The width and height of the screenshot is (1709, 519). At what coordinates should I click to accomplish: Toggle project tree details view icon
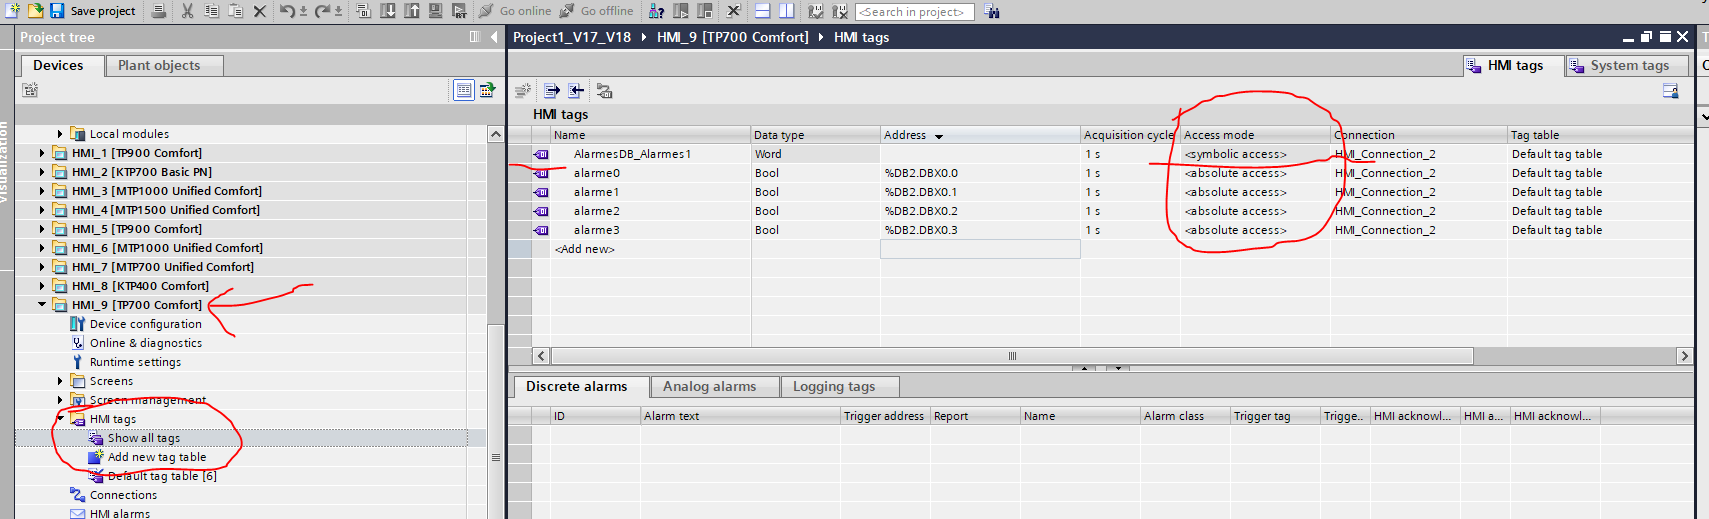coord(464,90)
